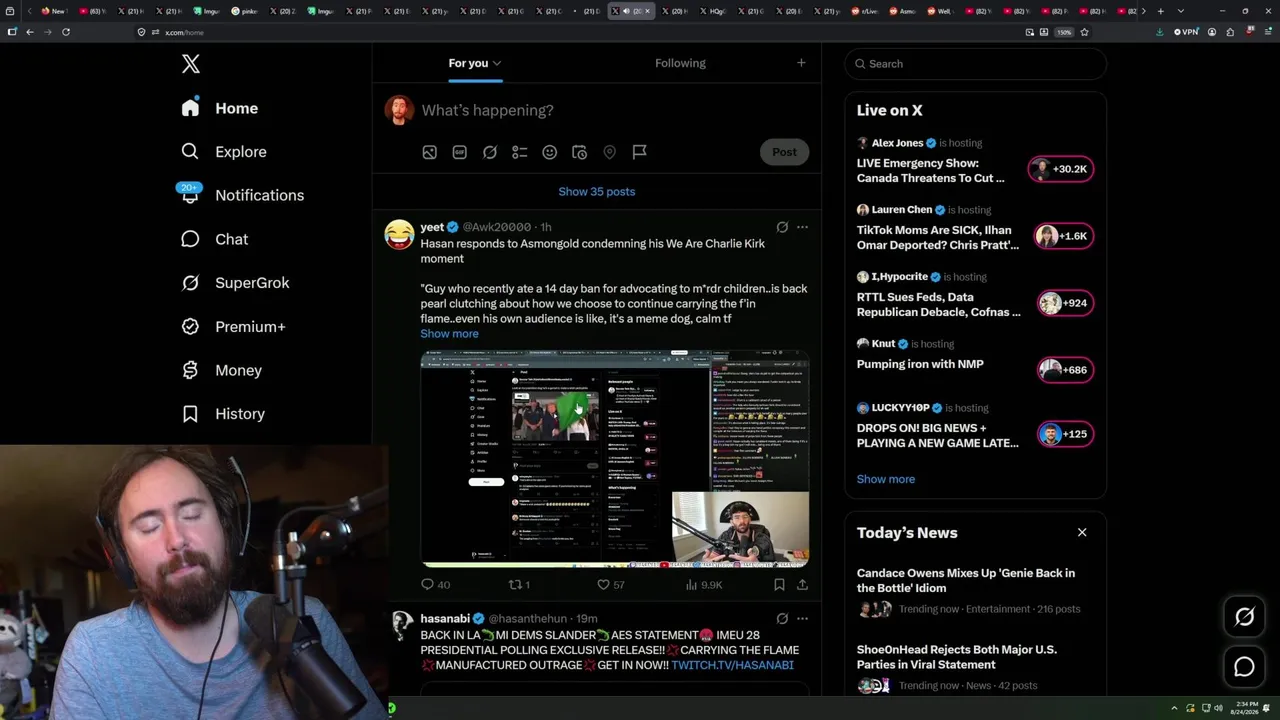
Task: Show 35 new posts
Action: point(597,191)
